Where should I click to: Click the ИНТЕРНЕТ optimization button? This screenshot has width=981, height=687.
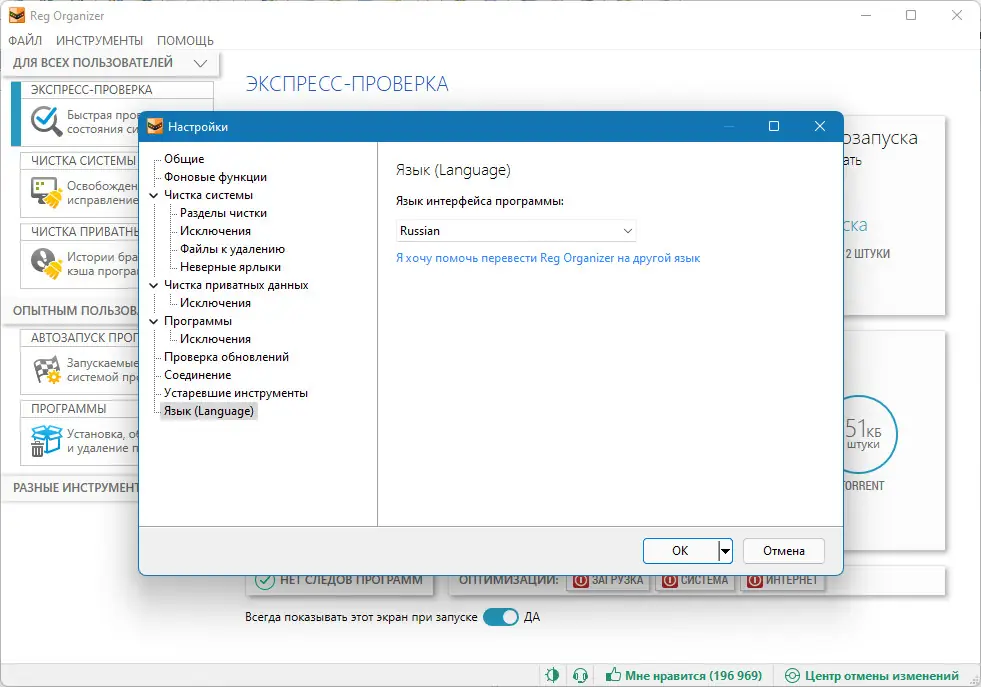[x=783, y=581]
